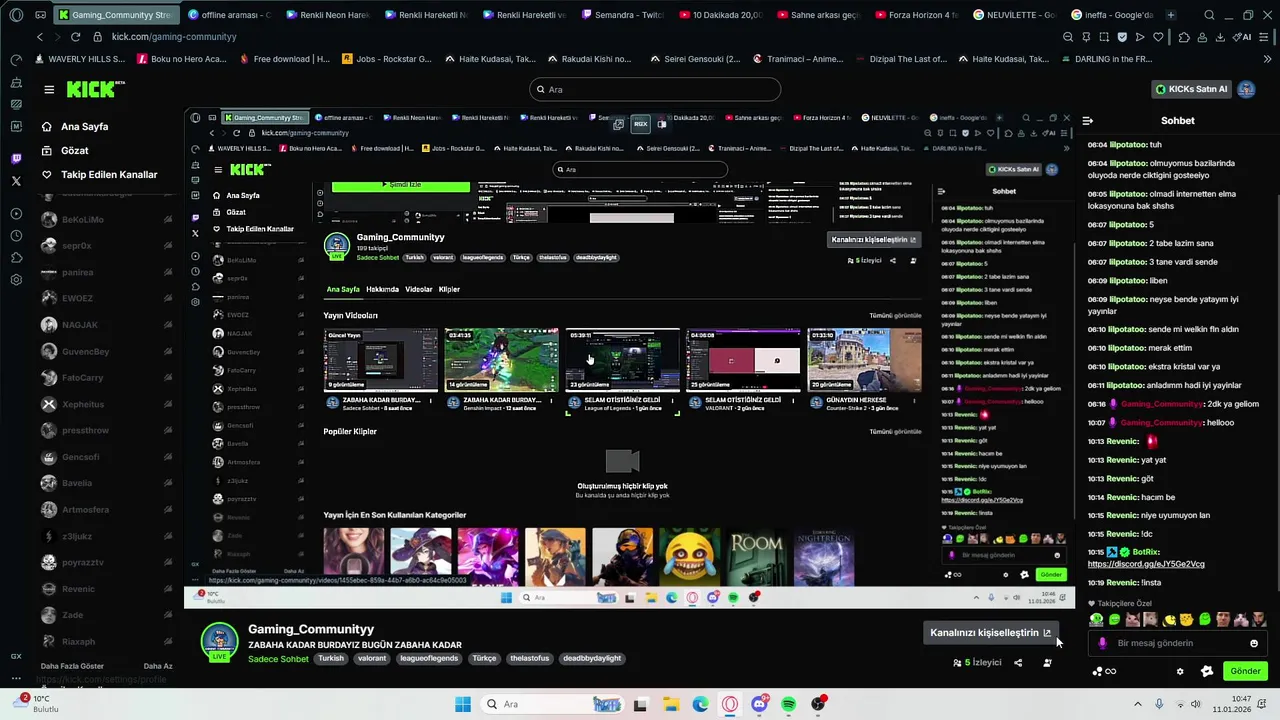Open the Opera GX main menu logo
The width and height of the screenshot is (1280, 720).
pyautogui.click(x=16, y=15)
